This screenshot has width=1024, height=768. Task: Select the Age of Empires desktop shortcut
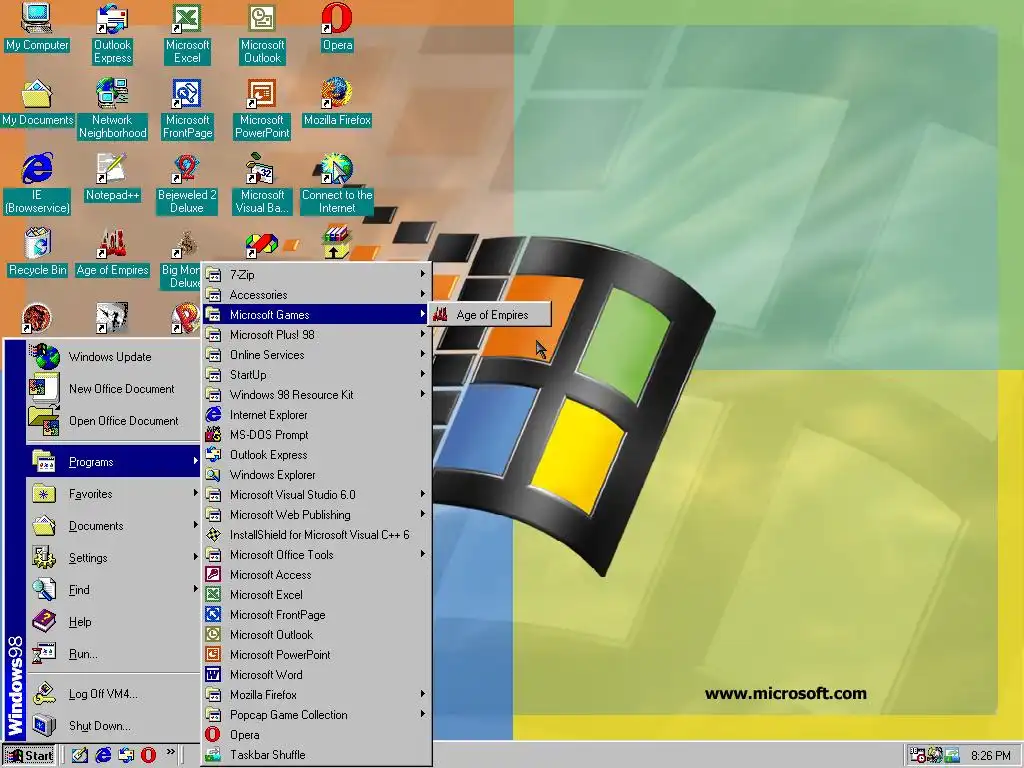coord(112,252)
